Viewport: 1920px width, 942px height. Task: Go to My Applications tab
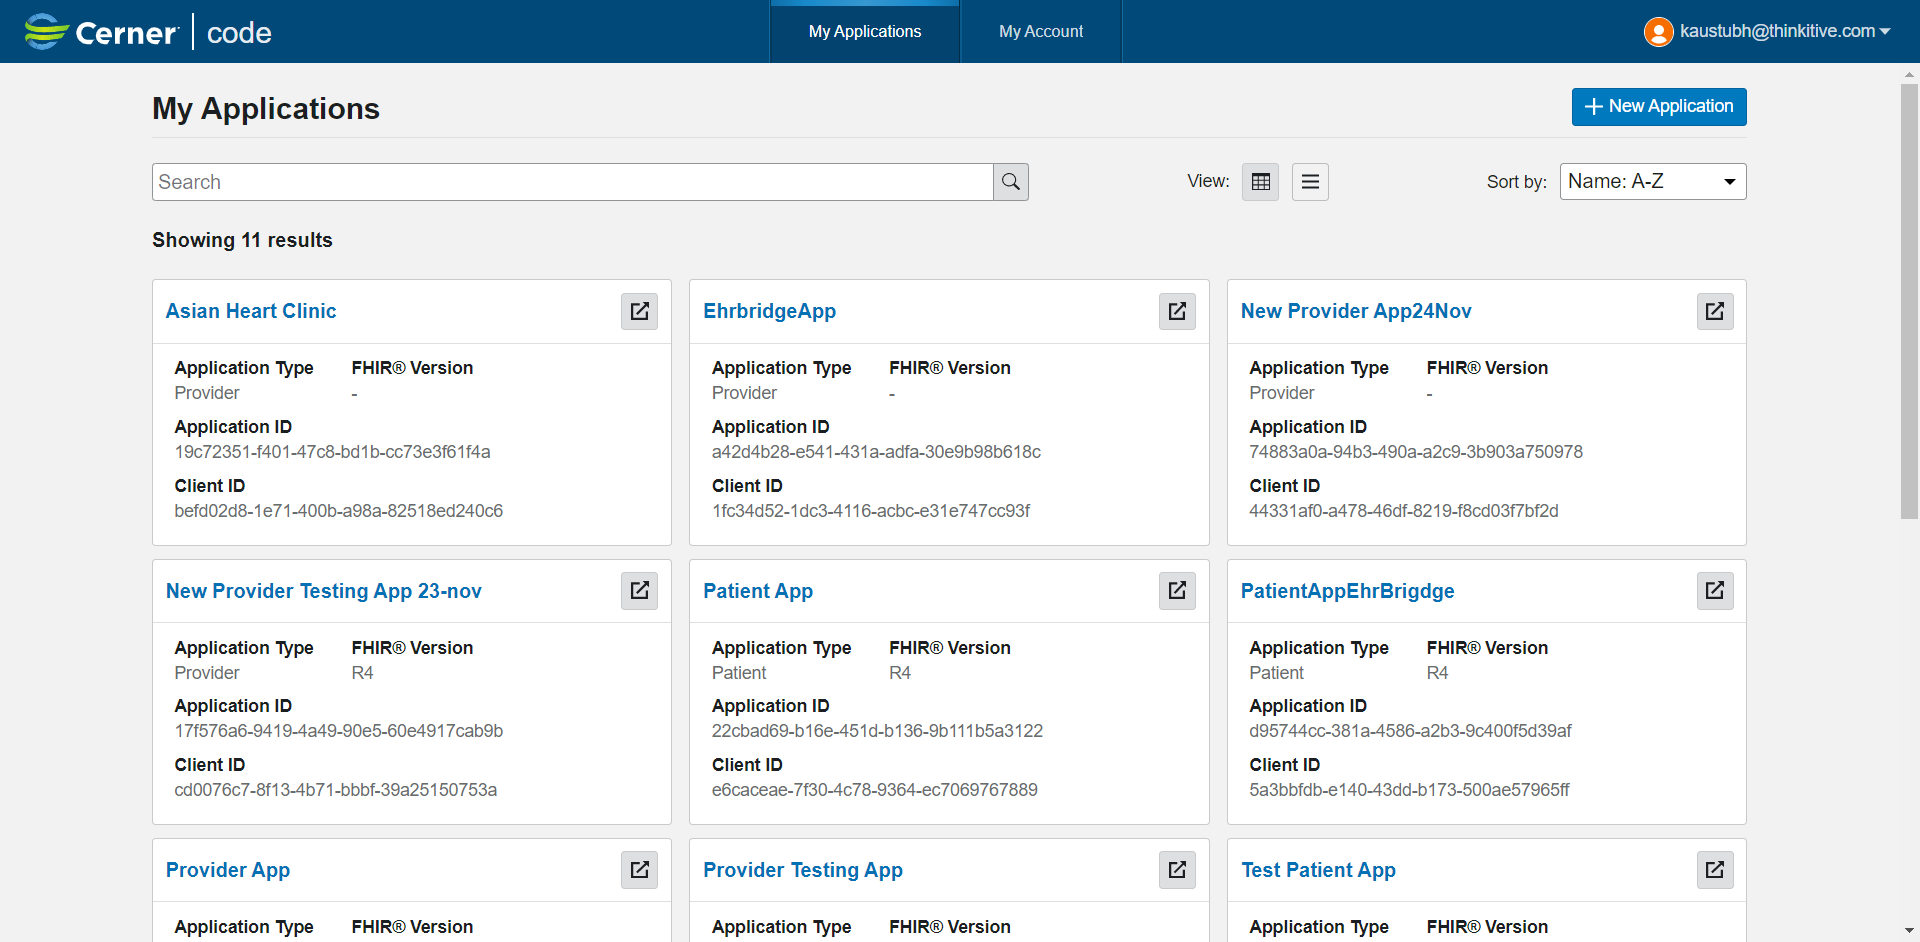(865, 32)
